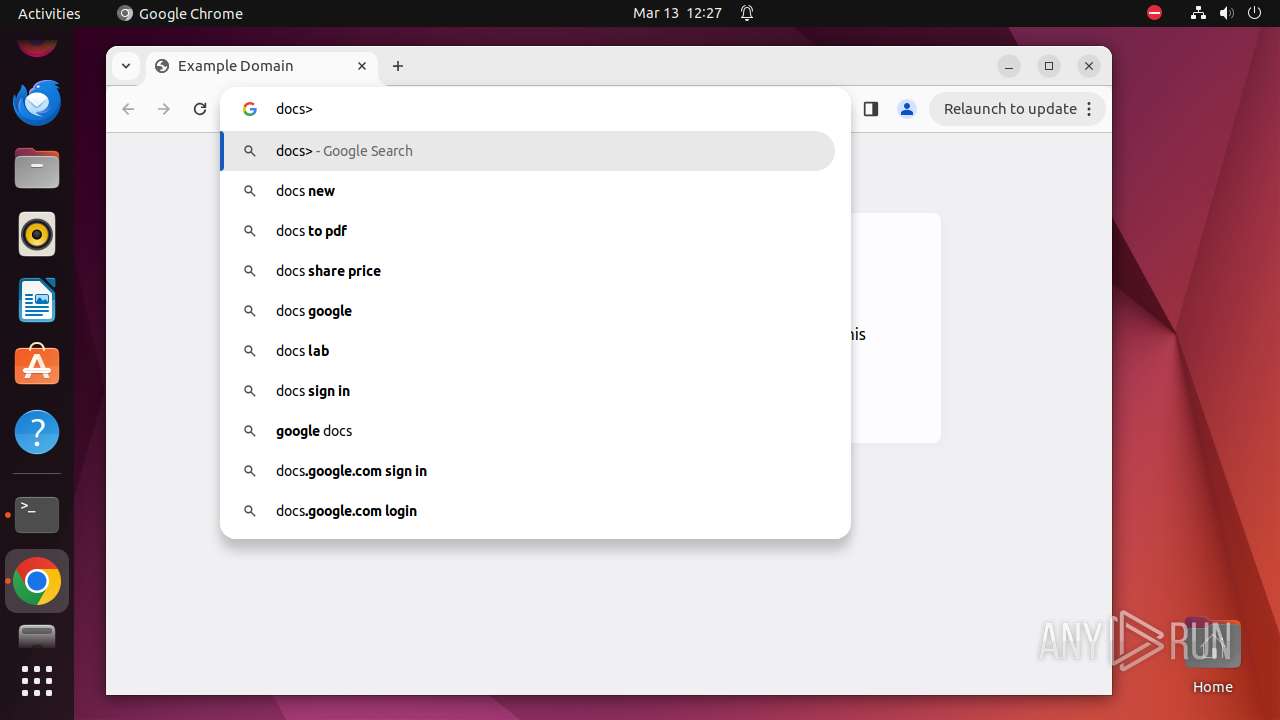Viewport: 1280px width, 720px height.
Task: Open the Chrome profile menu
Action: (x=907, y=109)
